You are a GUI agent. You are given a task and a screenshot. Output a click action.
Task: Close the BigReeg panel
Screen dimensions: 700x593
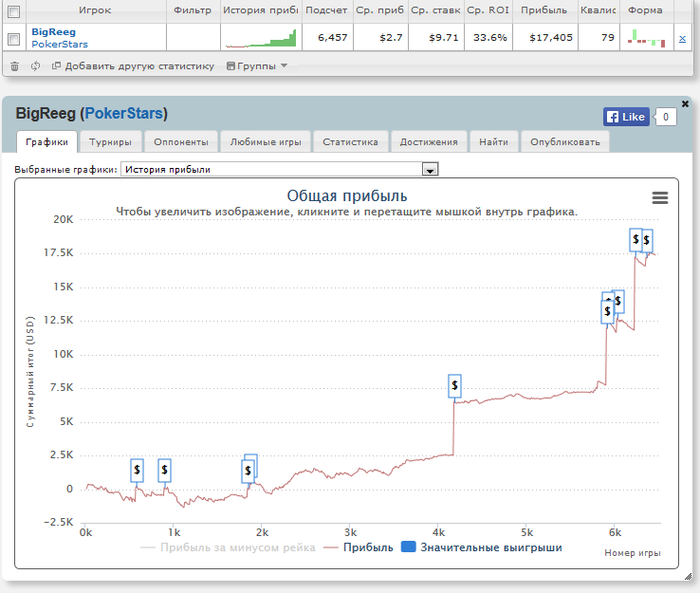coord(685,104)
